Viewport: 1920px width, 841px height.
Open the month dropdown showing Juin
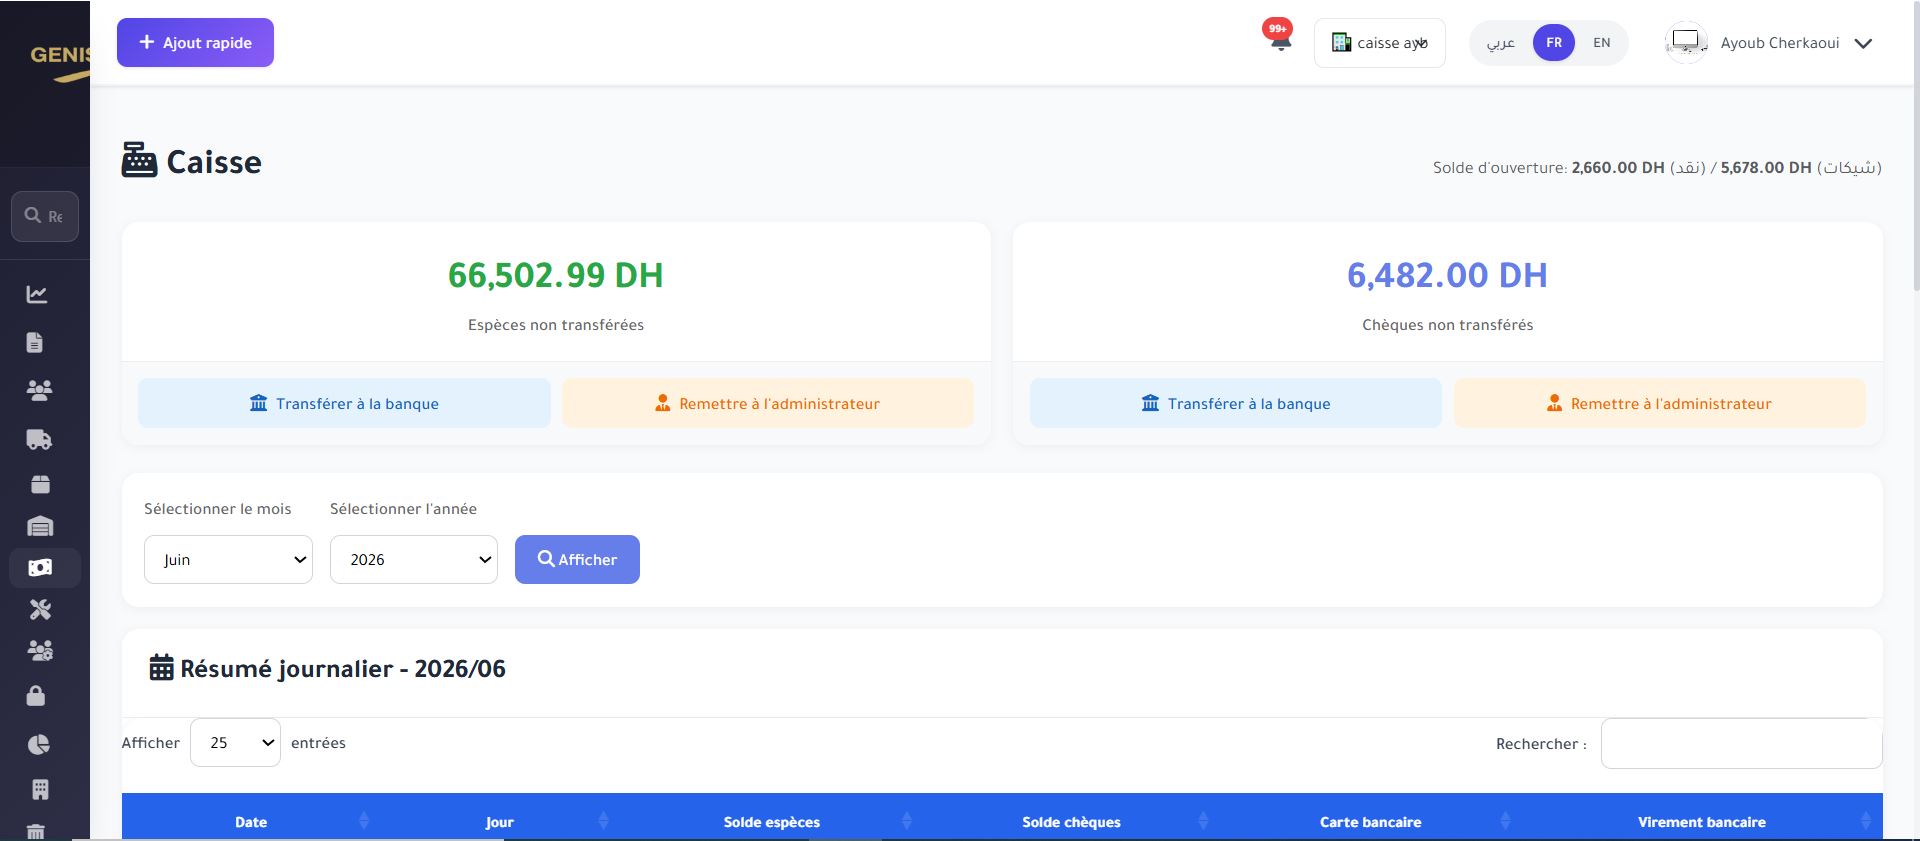tap(228, 560)
